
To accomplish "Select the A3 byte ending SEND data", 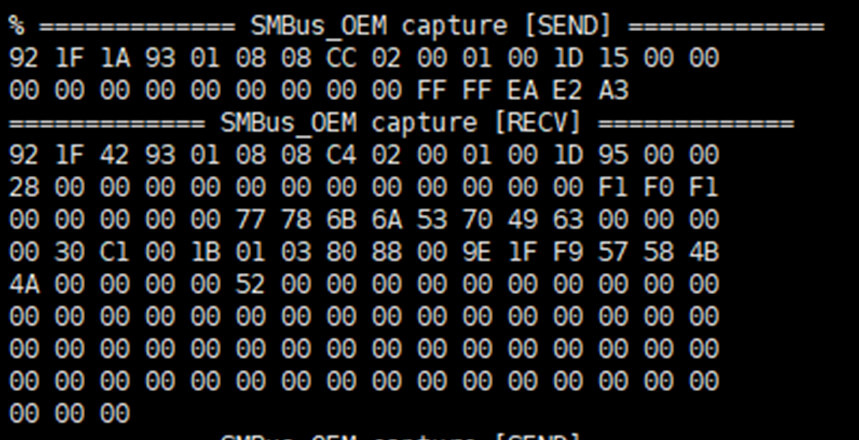I will click(x=613, y=91).
